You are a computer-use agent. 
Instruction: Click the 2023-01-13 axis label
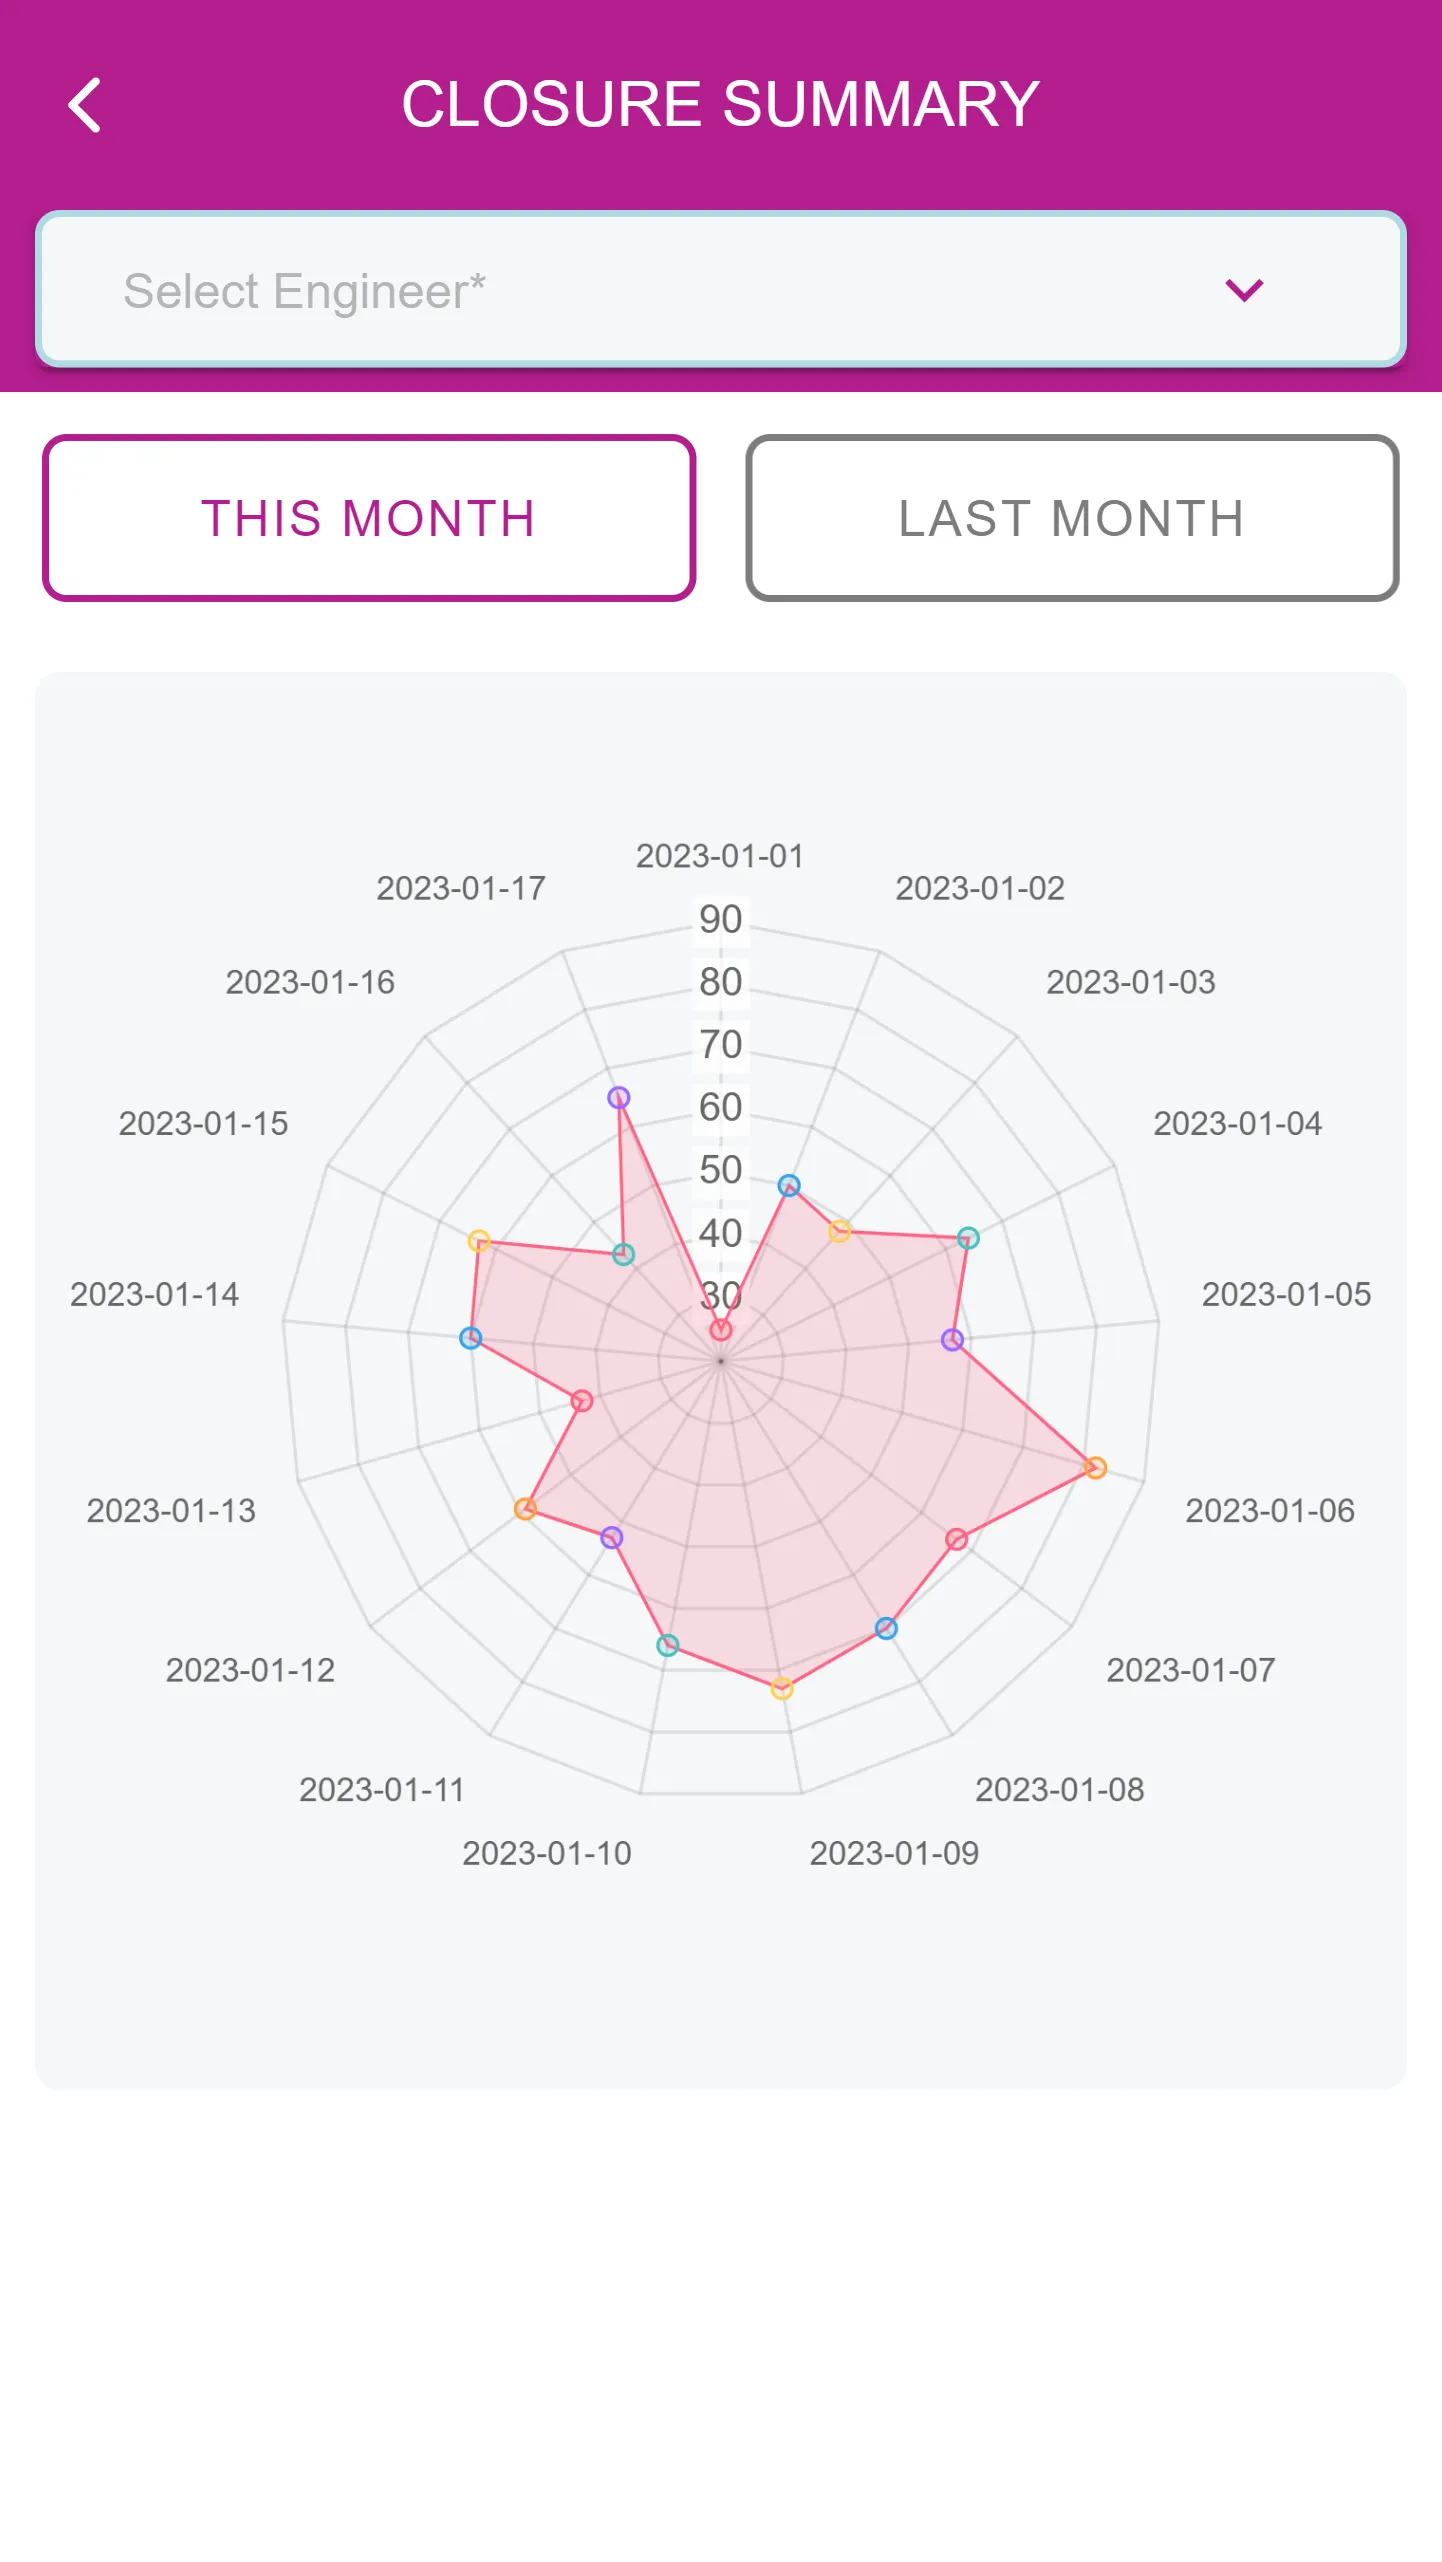(x=171, y=1510)
